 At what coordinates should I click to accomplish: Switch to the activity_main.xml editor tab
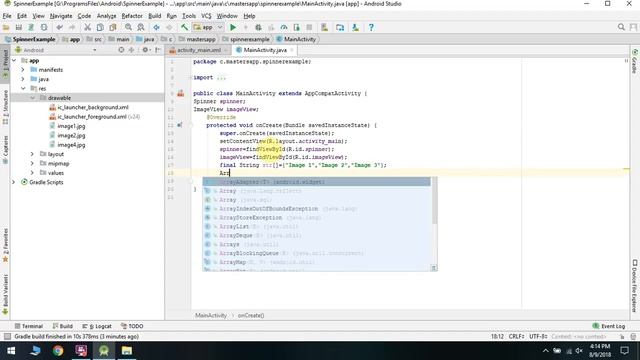198,50
